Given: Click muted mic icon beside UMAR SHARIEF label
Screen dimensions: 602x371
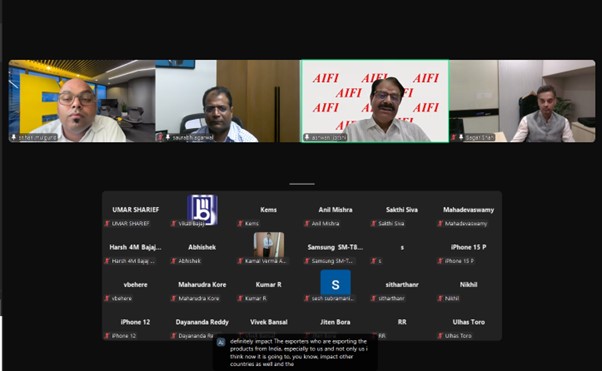Looking at the screenshot, I should pyautogui.click(x=107, y=224).
